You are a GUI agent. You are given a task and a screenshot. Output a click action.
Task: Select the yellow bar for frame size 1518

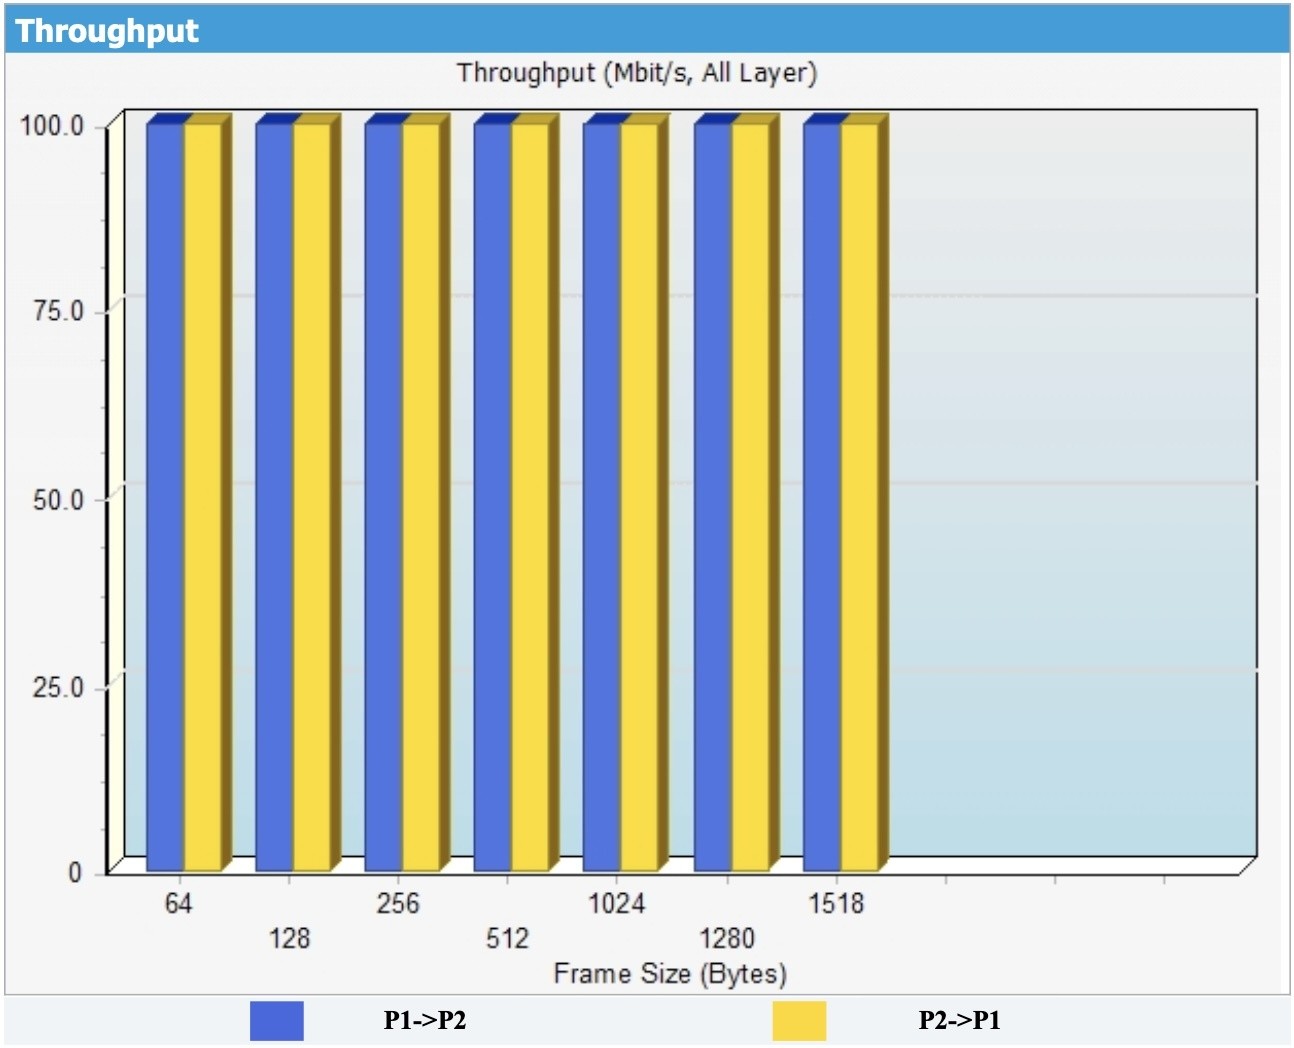tap(860, 497)
